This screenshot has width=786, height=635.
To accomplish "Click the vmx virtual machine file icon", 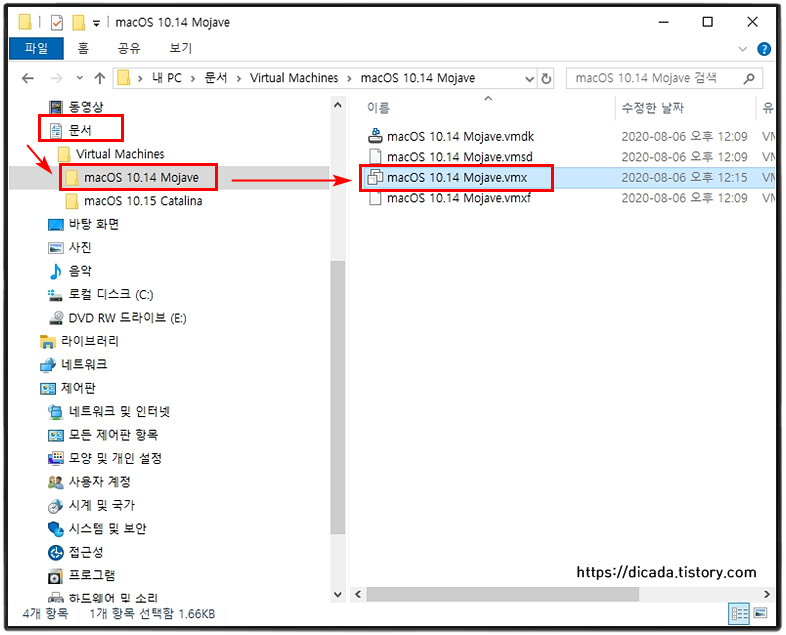I will pos(375,177).
